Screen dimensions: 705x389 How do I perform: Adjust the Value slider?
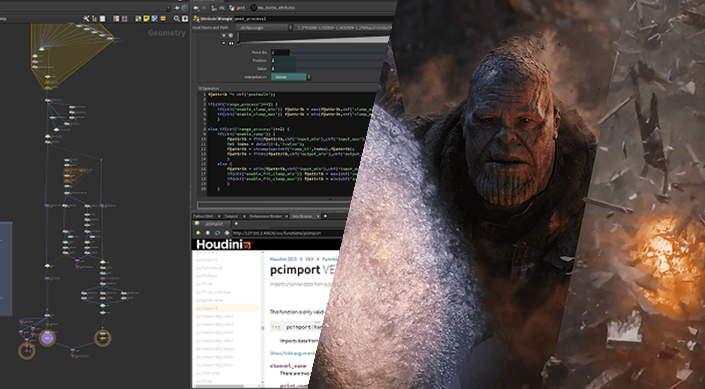pyautogui.click(x=340, y=68)
